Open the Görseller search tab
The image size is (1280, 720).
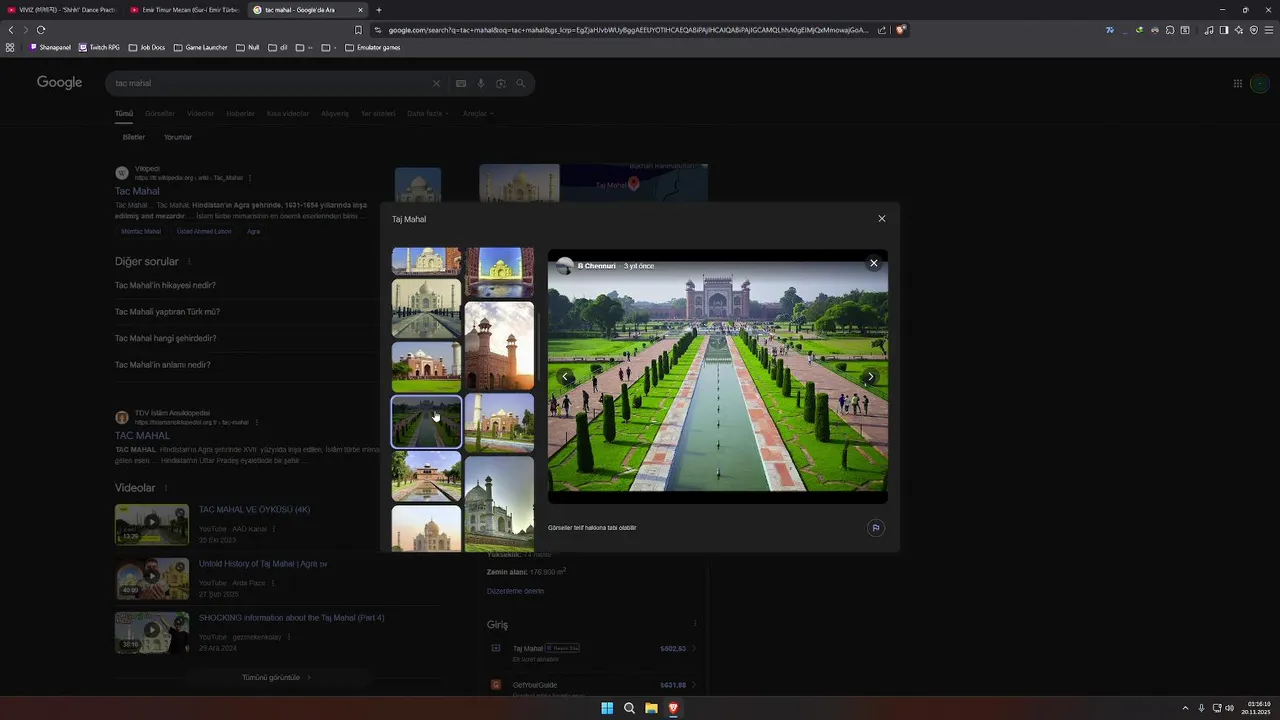click(160, 114)
